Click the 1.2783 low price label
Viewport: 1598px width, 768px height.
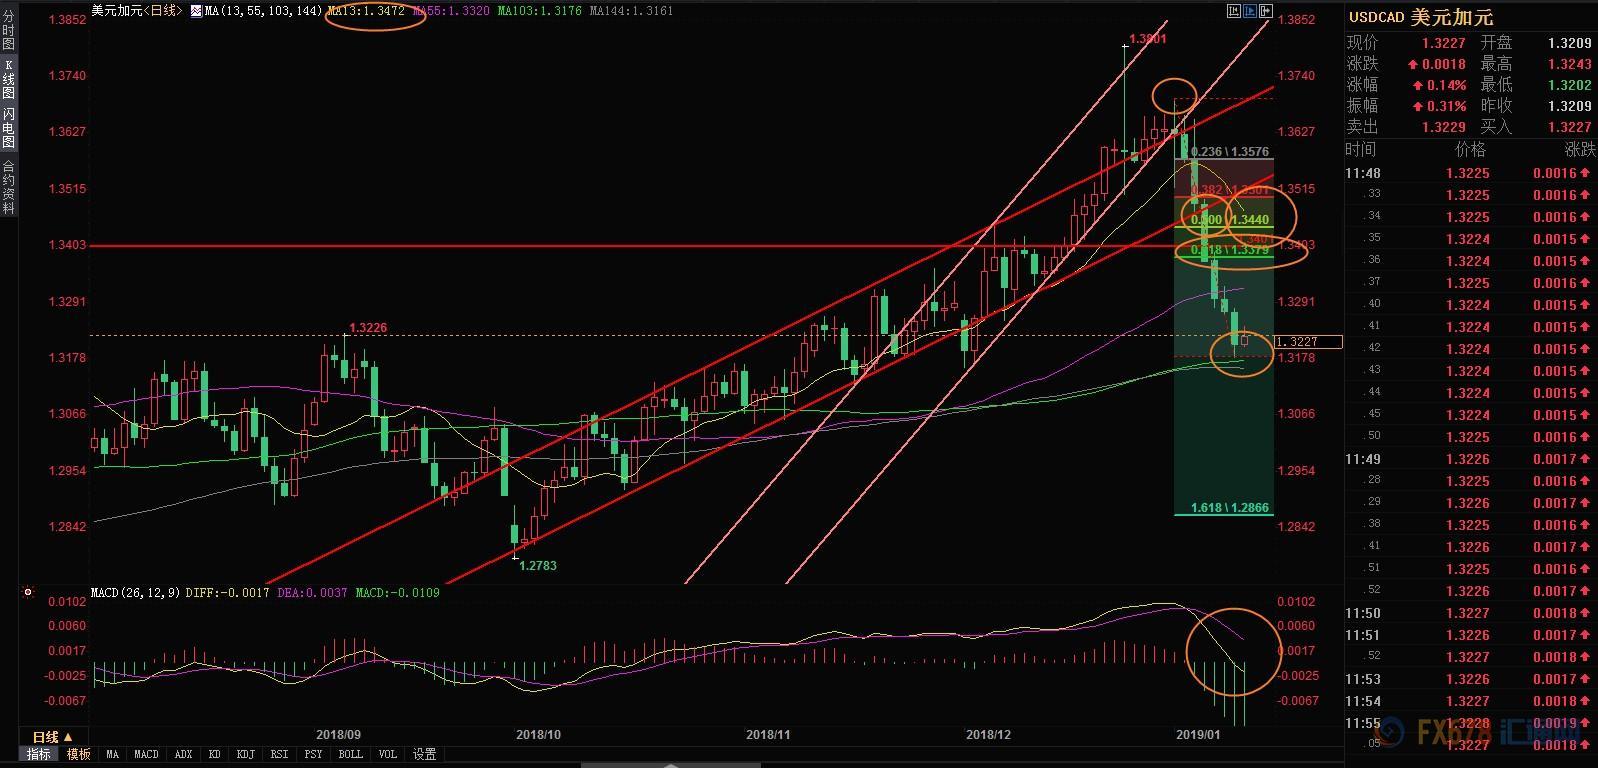[538, 565]
